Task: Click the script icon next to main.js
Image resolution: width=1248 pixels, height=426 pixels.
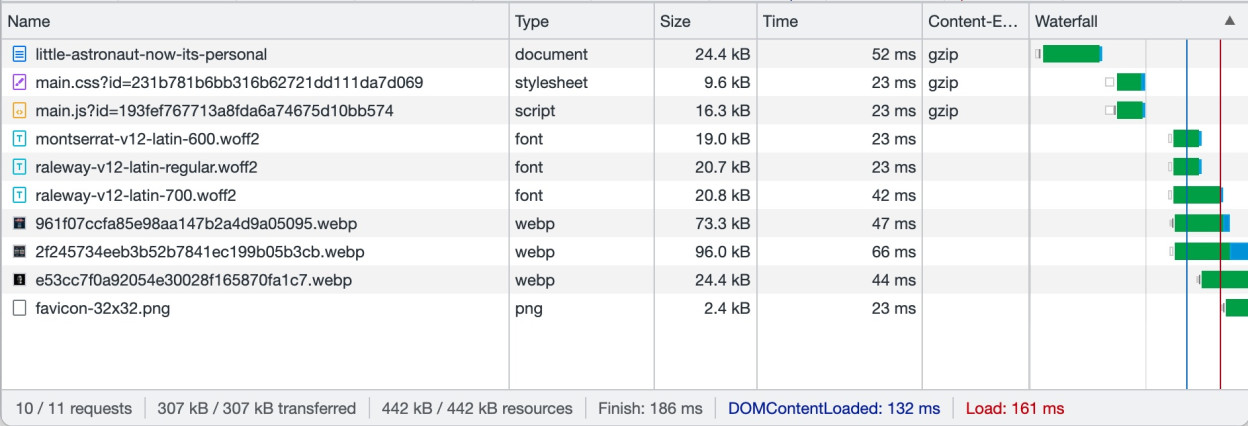Action: click(19, 111)
